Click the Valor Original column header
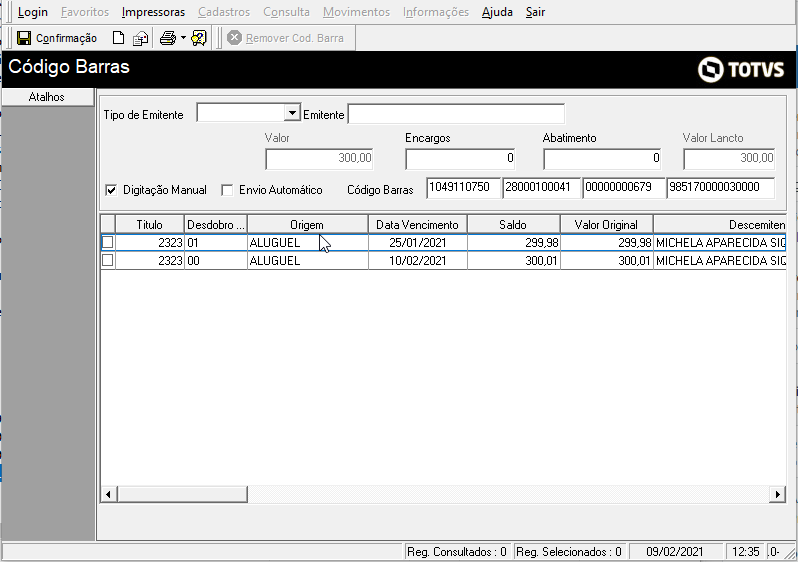The width and height of the screenshot is (798, 562). (x=607, y=224)
